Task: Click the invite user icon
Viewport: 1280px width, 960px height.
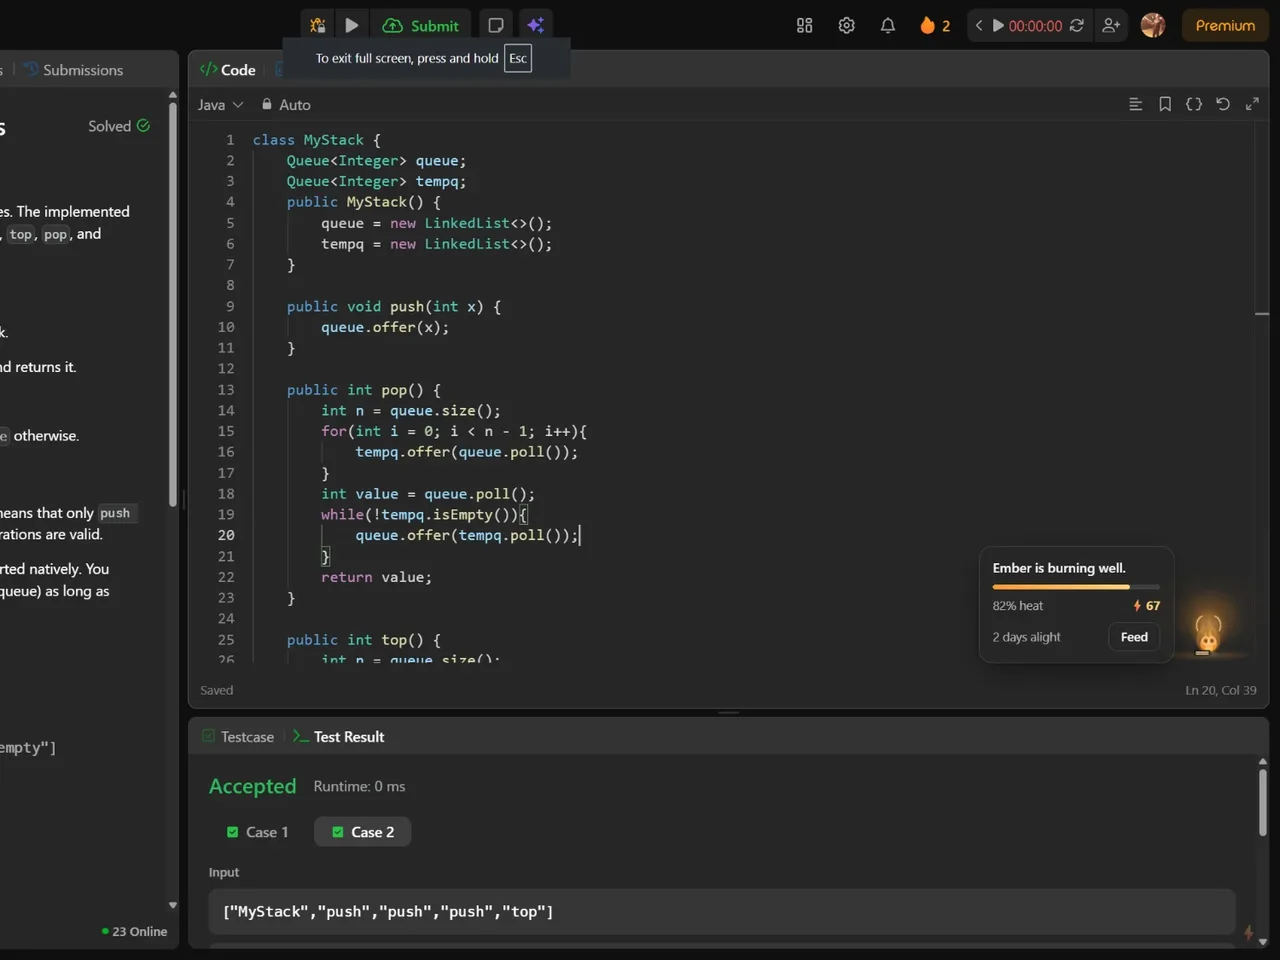Action: [1111, 25]
